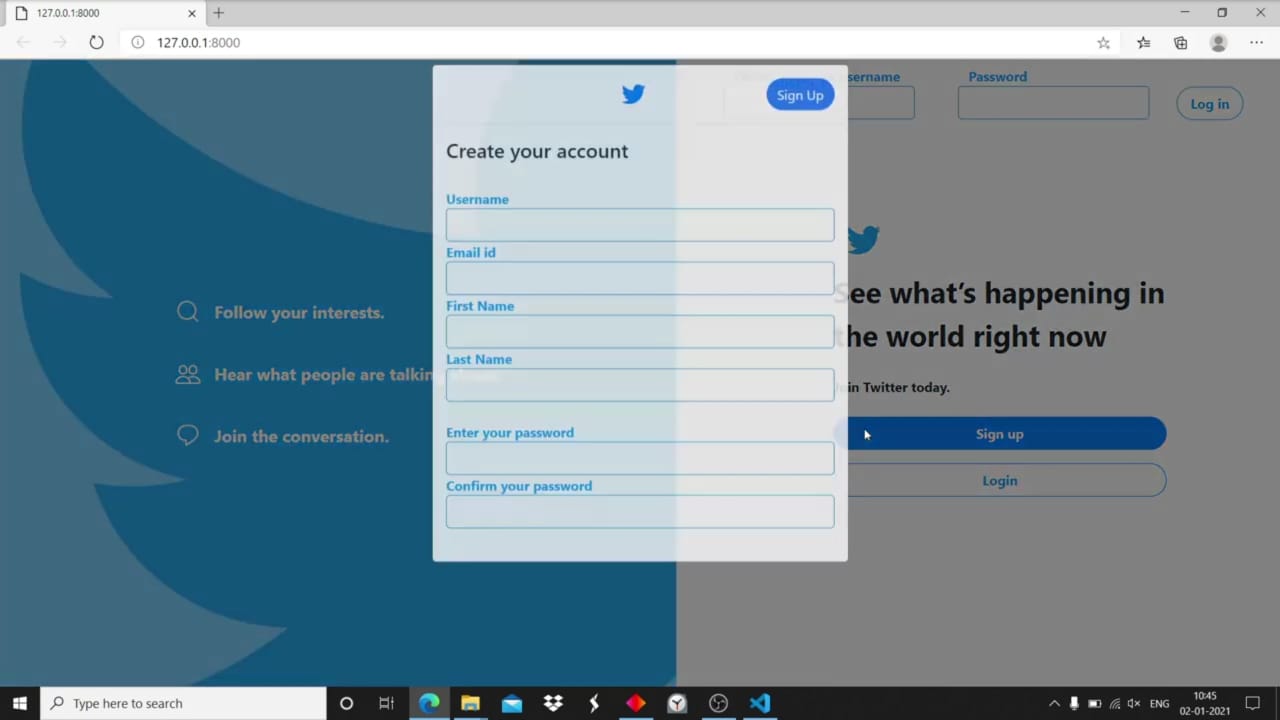Open File Explorer from the taskbar
Screen dimensions: 1280x720
coord(470,703)
